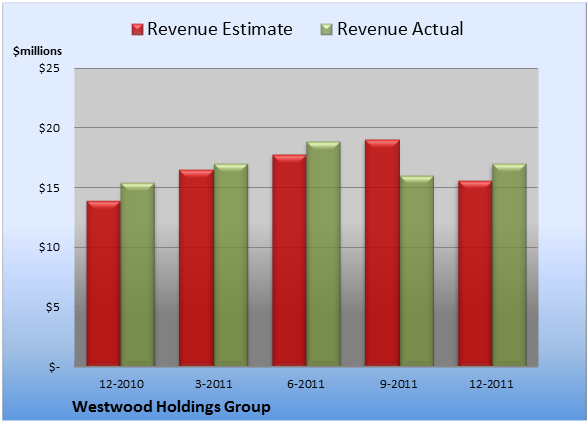Select the red estimate bar for 6-2011
Image resolution: width=588 pixels, height=422 pixels.
[x=289, y=260]
